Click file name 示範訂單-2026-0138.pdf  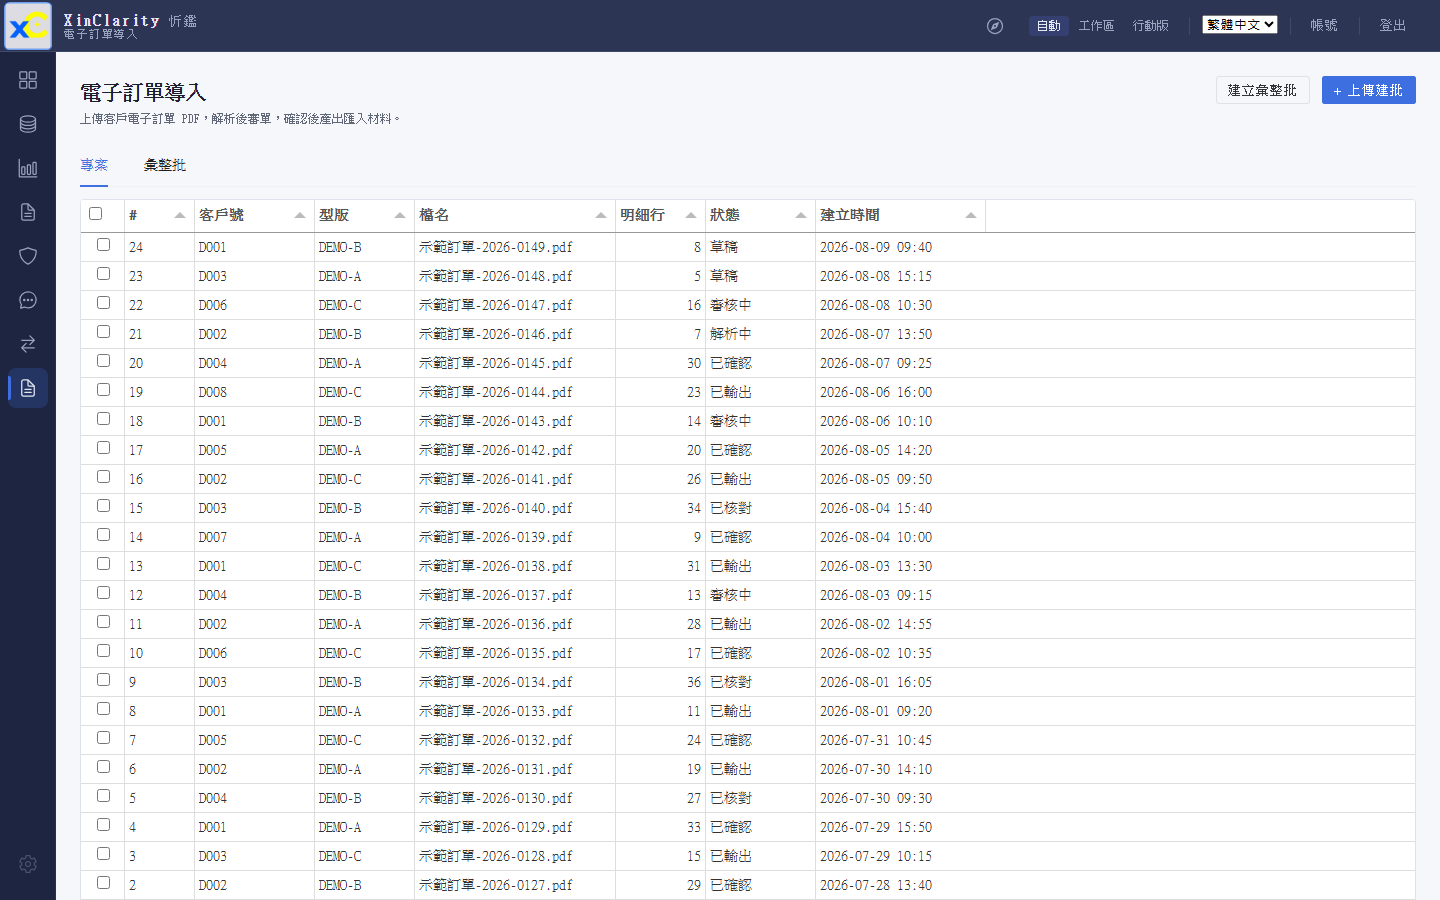tap(496, 566)
